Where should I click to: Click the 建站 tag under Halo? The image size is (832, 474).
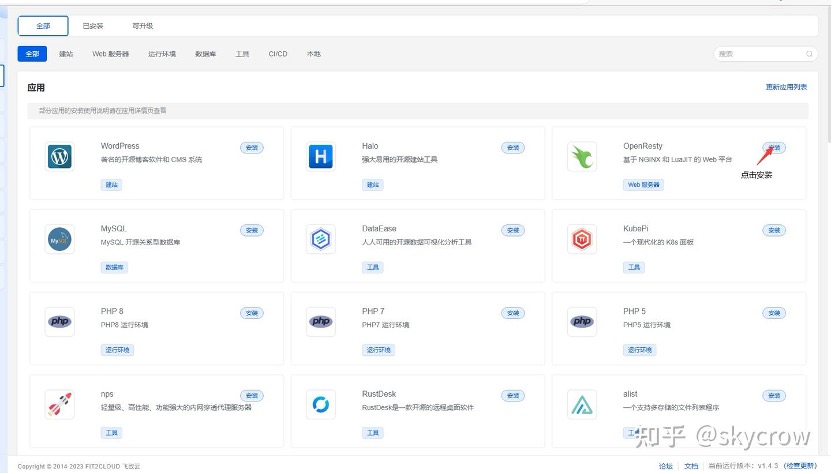click(x=372, y=185)
